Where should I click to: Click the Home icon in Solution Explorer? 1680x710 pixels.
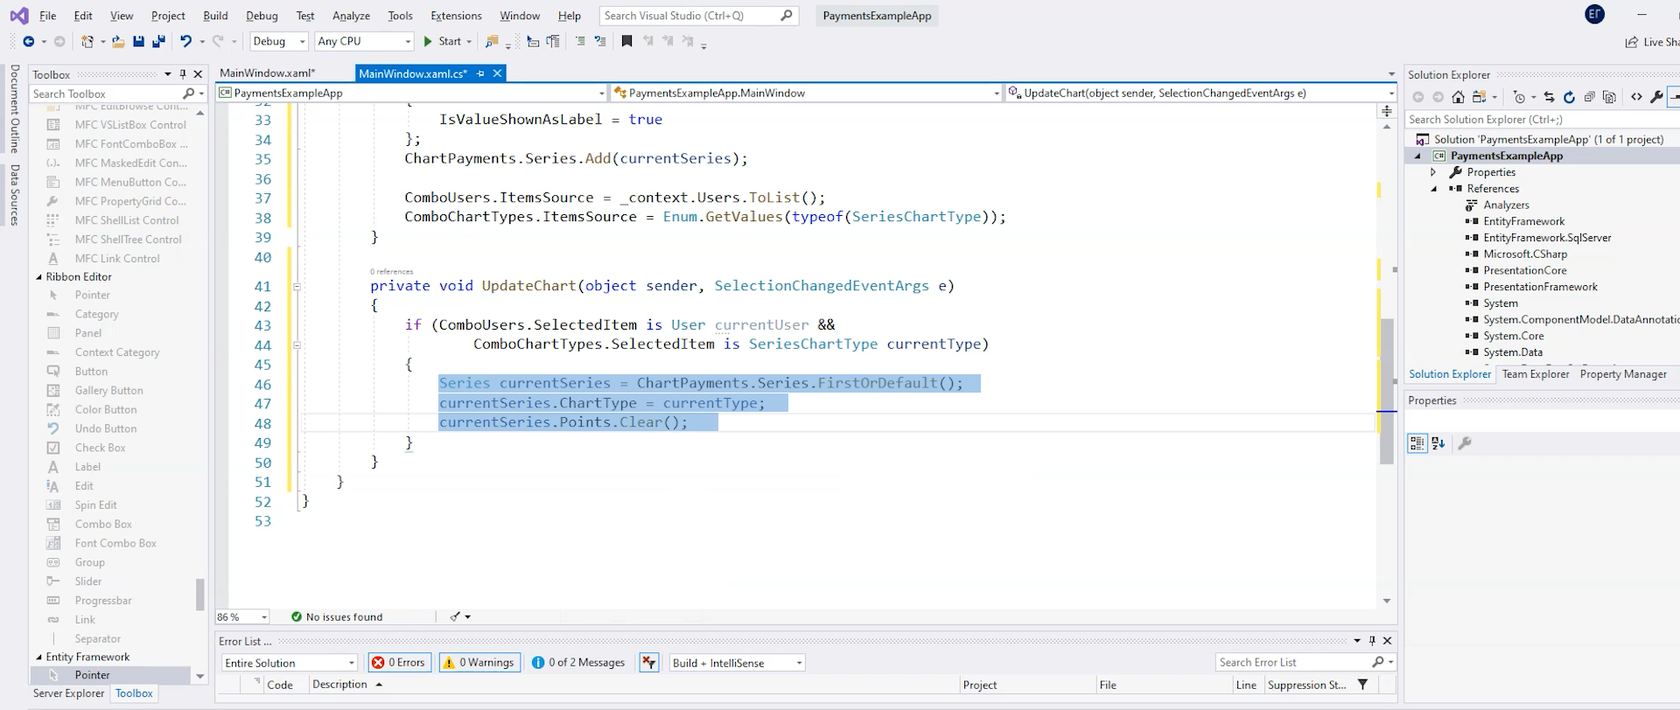coord(1458,97)
